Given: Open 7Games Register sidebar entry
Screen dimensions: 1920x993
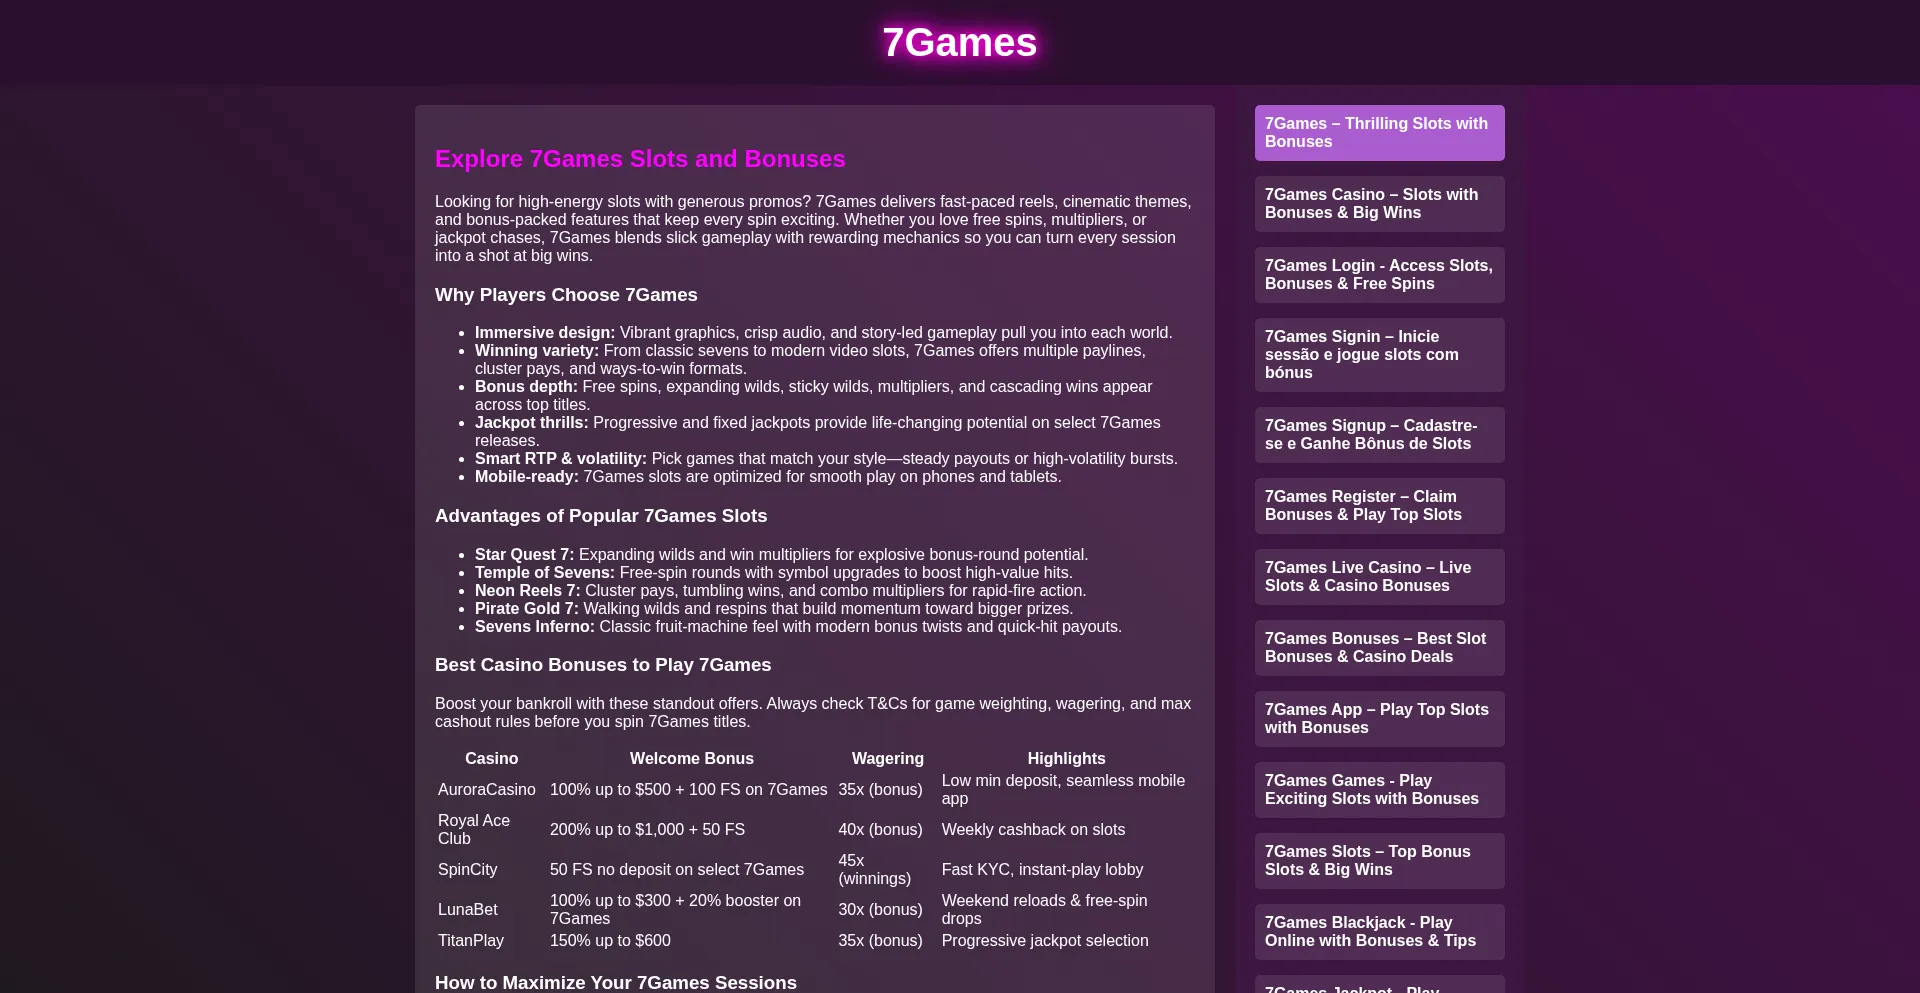Looking at the screenshot, I should (x=1379, y=506).
